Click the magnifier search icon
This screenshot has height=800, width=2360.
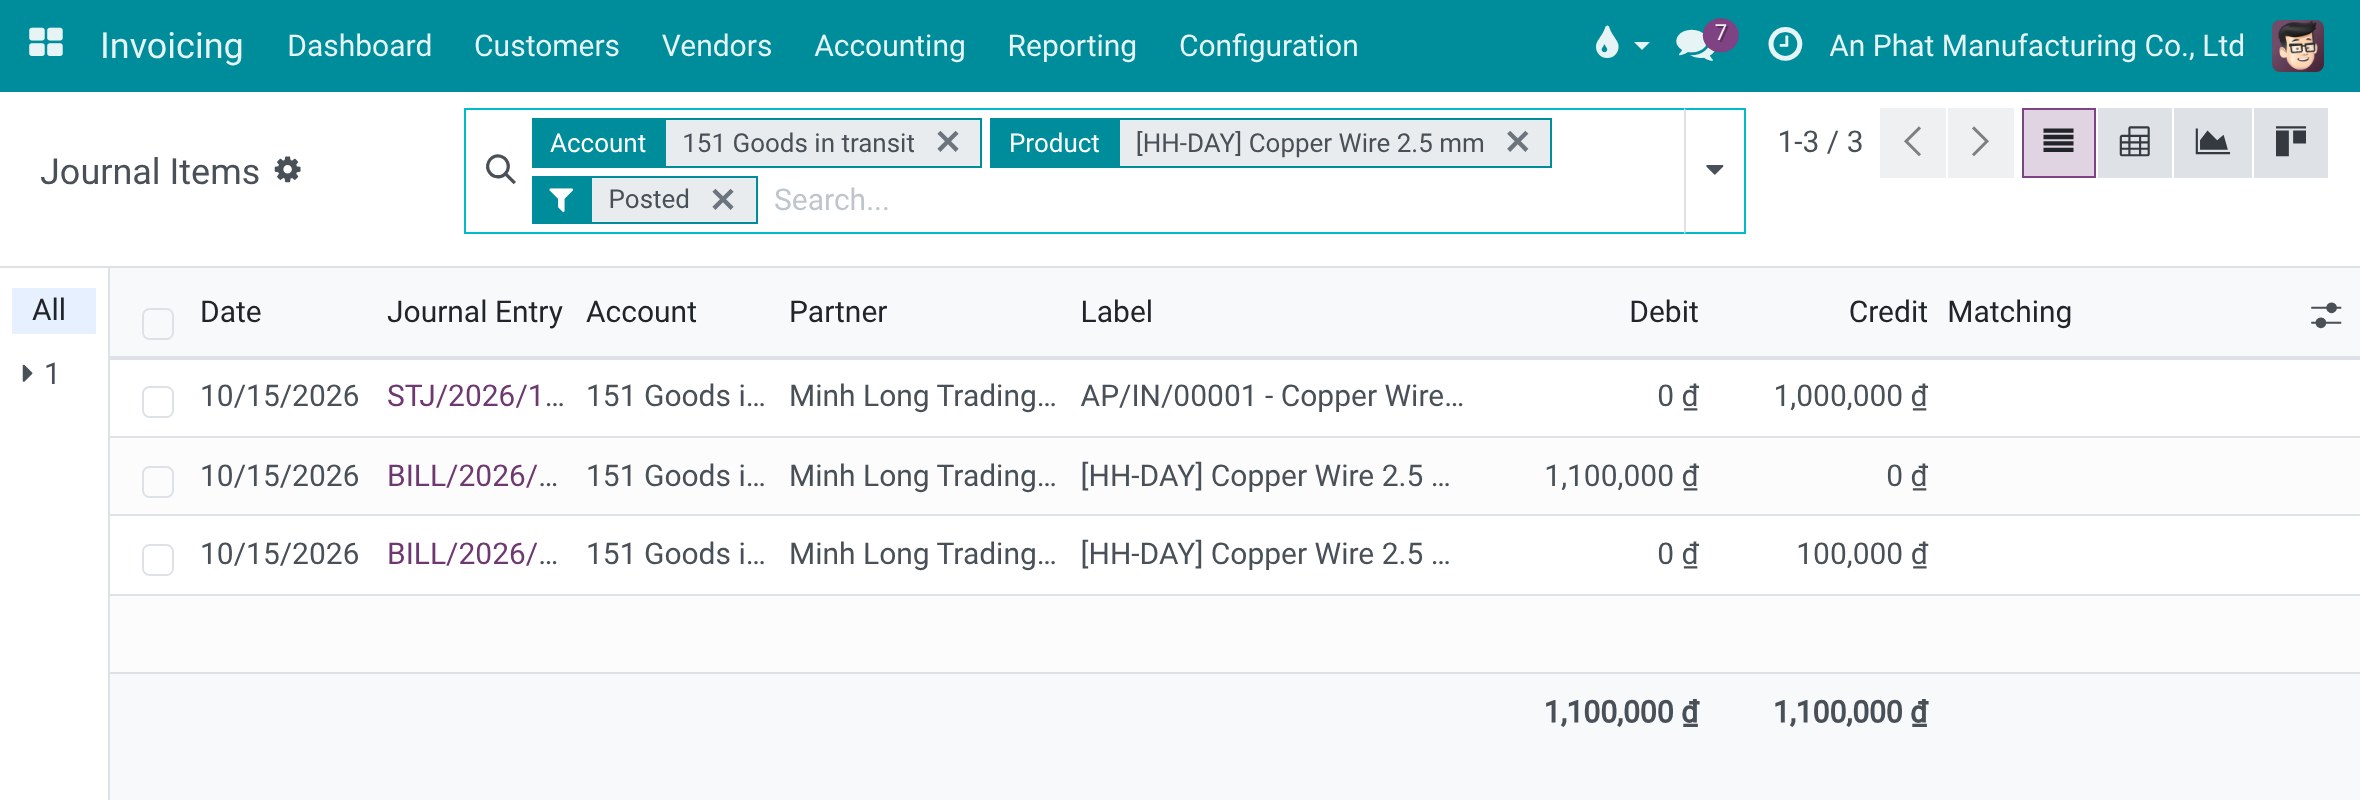[x=500, y=170]
